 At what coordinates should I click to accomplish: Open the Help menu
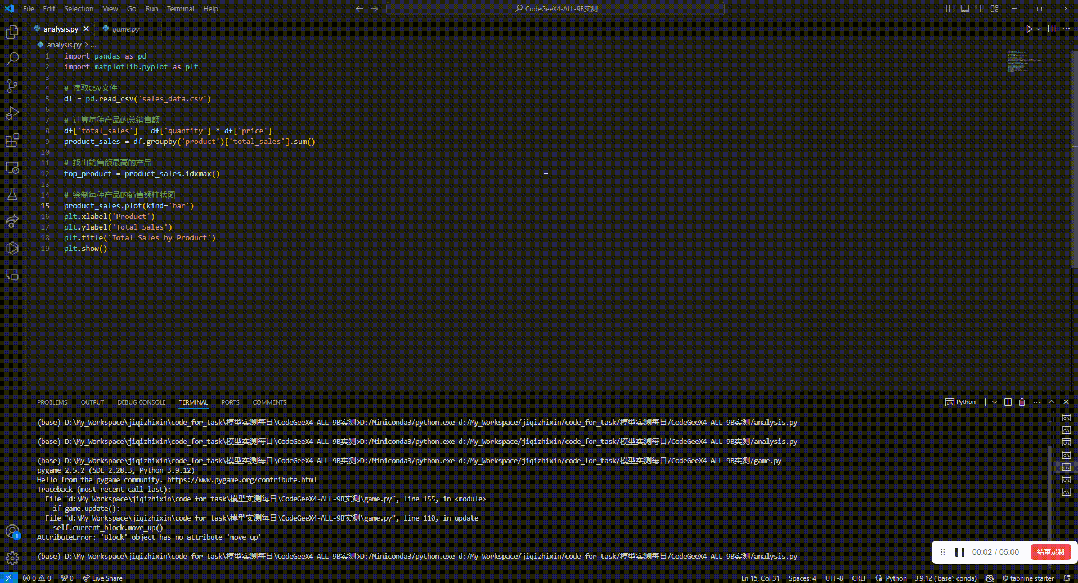211,8
